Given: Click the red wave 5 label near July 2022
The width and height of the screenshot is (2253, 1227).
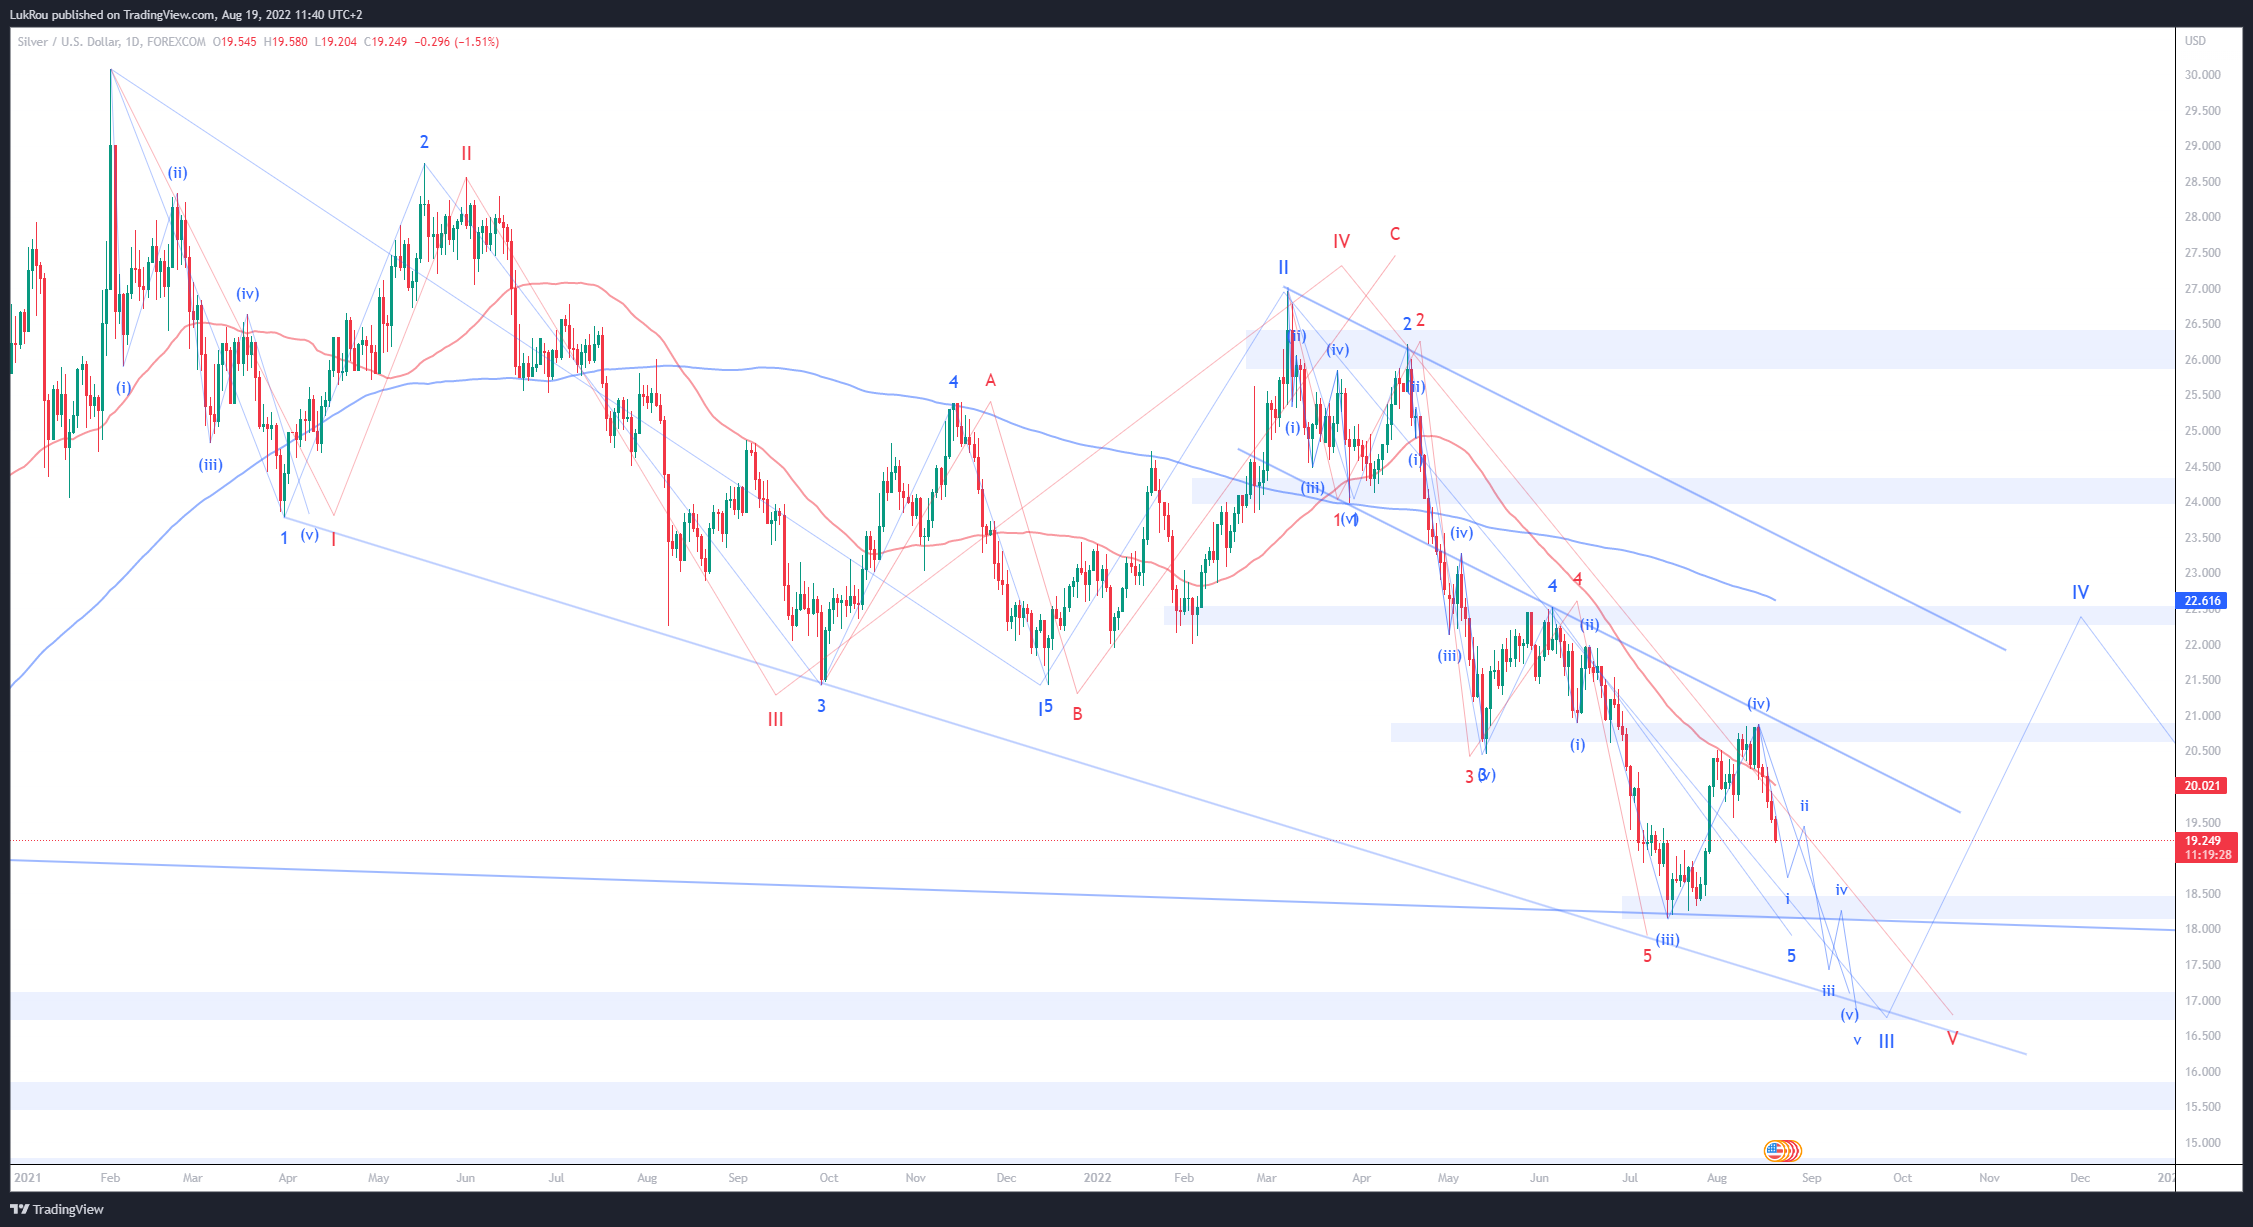Looking at the screenshot, I should coord(1647,956).
